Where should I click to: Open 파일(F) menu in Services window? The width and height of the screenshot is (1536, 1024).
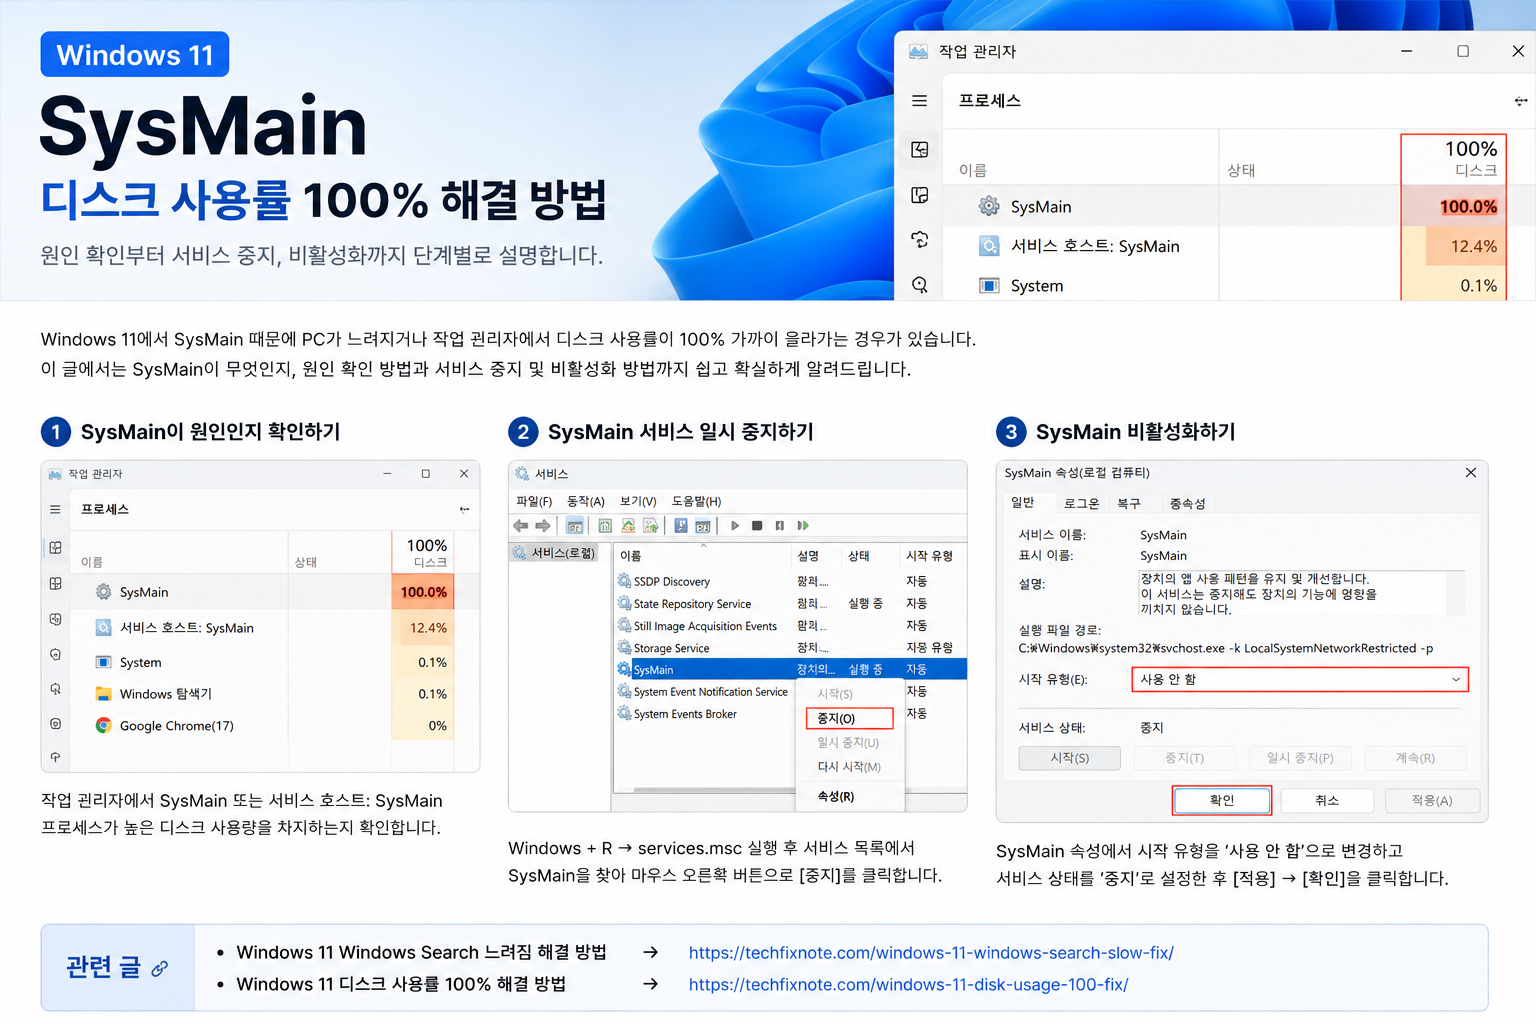[x=534, y=501]
